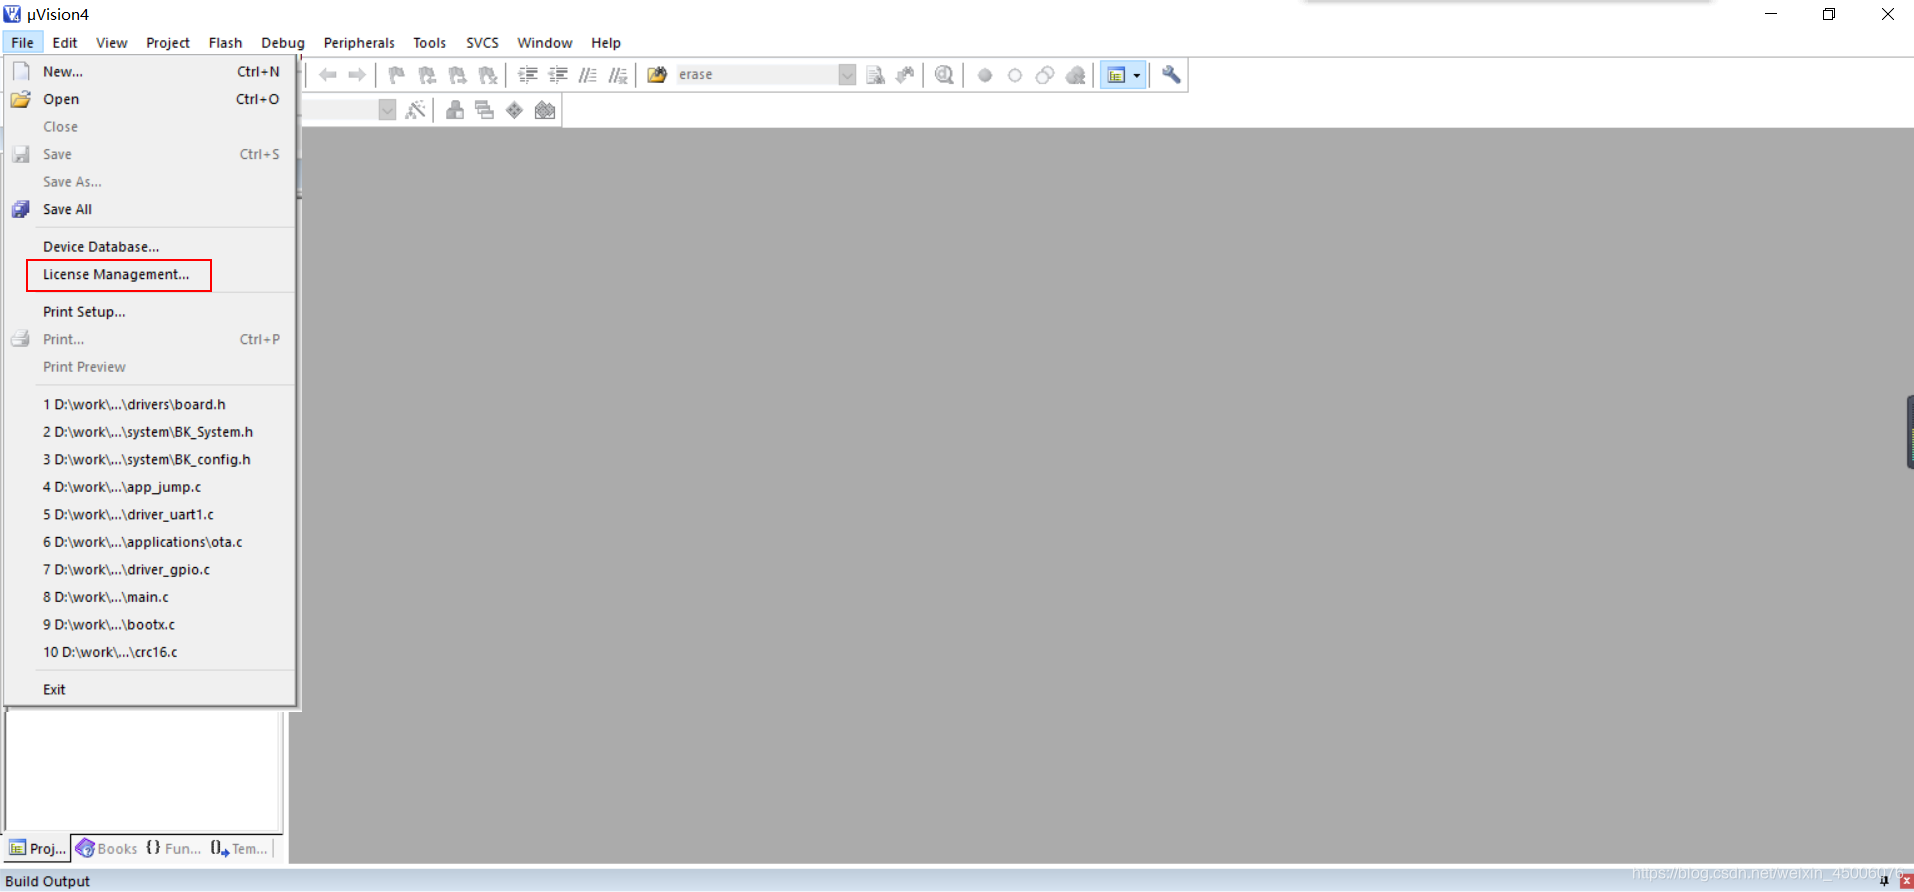Click the pack installer icon after diamond
Viewport: 1914px width, 892px height.
click(545, 110)
